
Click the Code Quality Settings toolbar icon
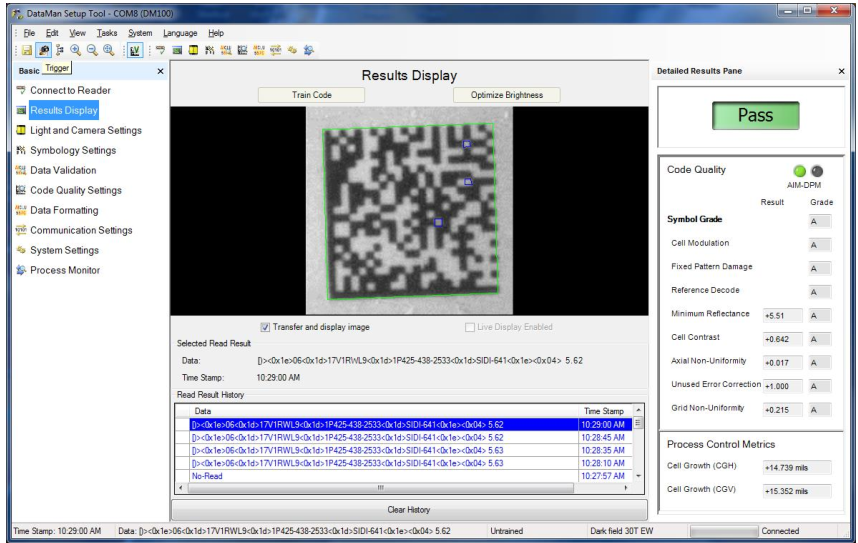242,50
